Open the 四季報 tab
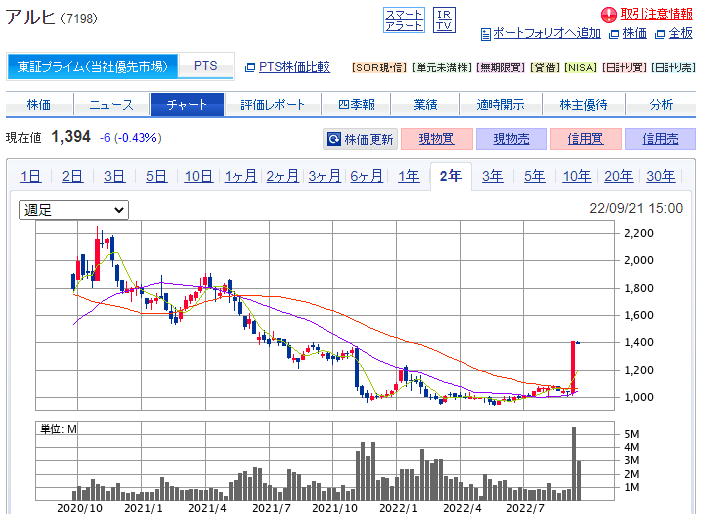 click(356, 105)
